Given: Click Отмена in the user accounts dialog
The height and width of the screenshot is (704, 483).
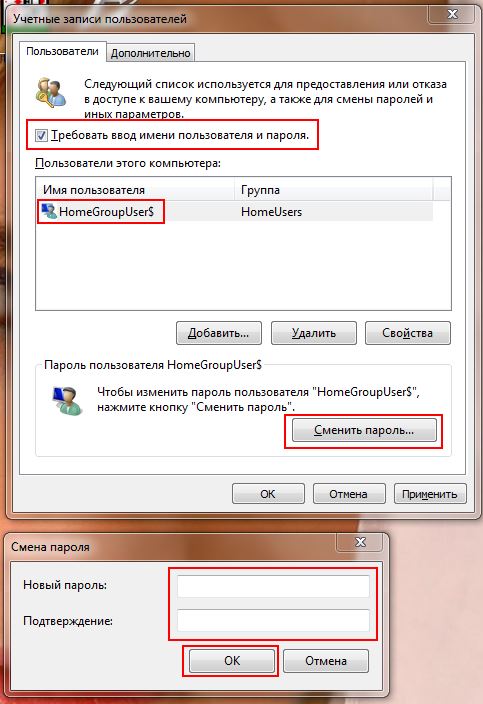Looking at the screenshot, I should pyautogui.click(x=349, y=494).
